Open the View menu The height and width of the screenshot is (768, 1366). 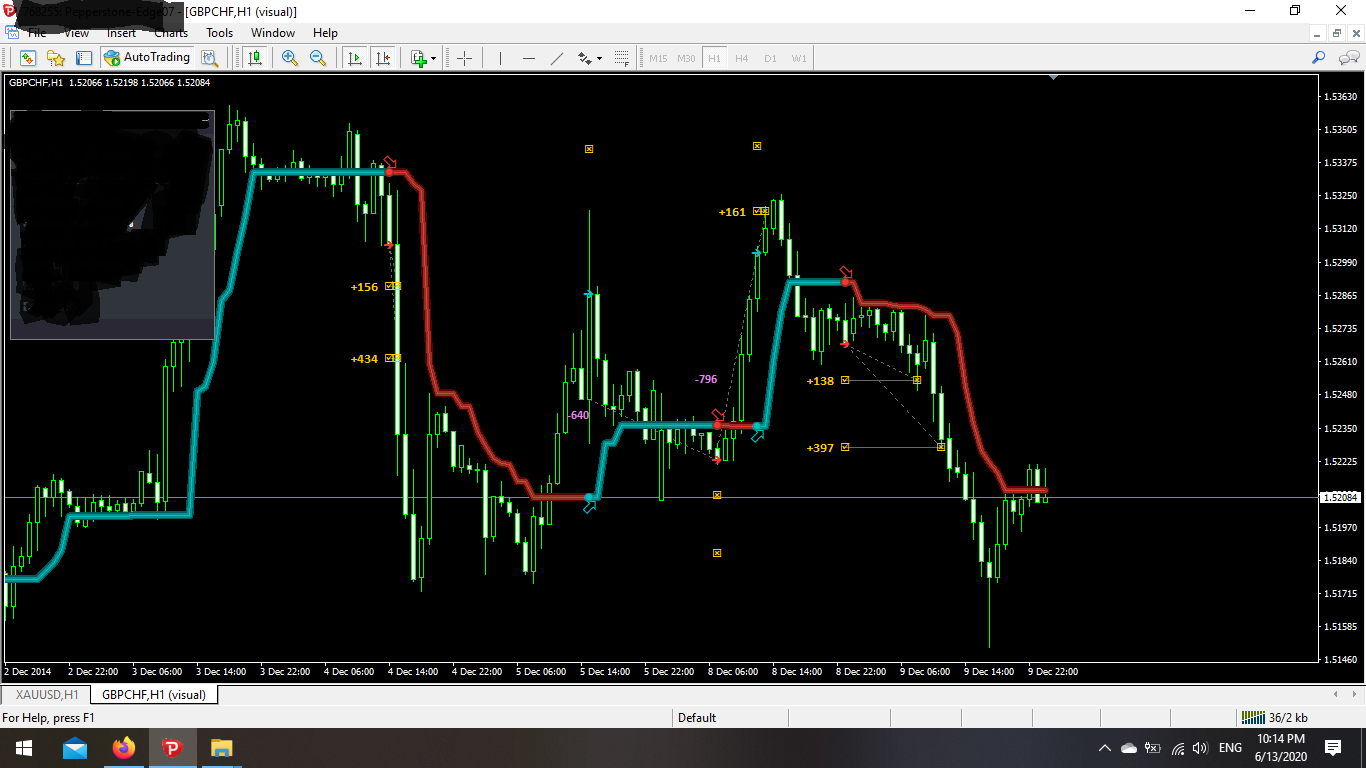76,33
